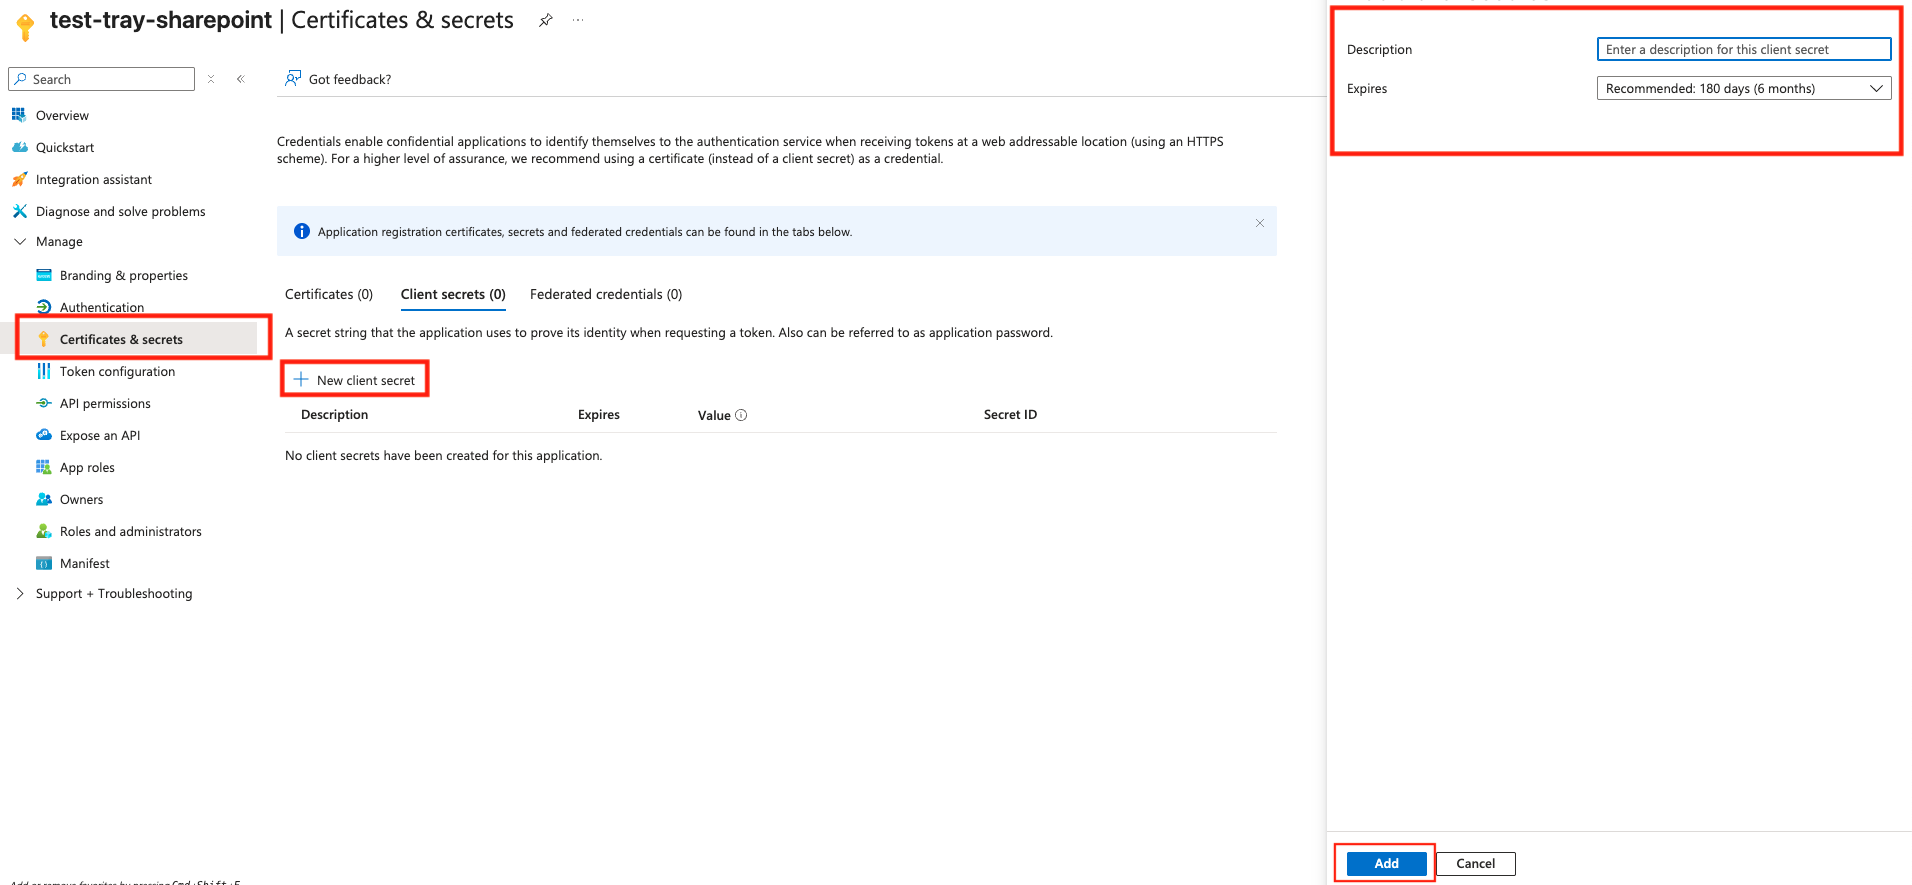This screenshot has height=885, width=1912.
Task: Click the Secret ID column header
Action: (x=1010, y=414)
